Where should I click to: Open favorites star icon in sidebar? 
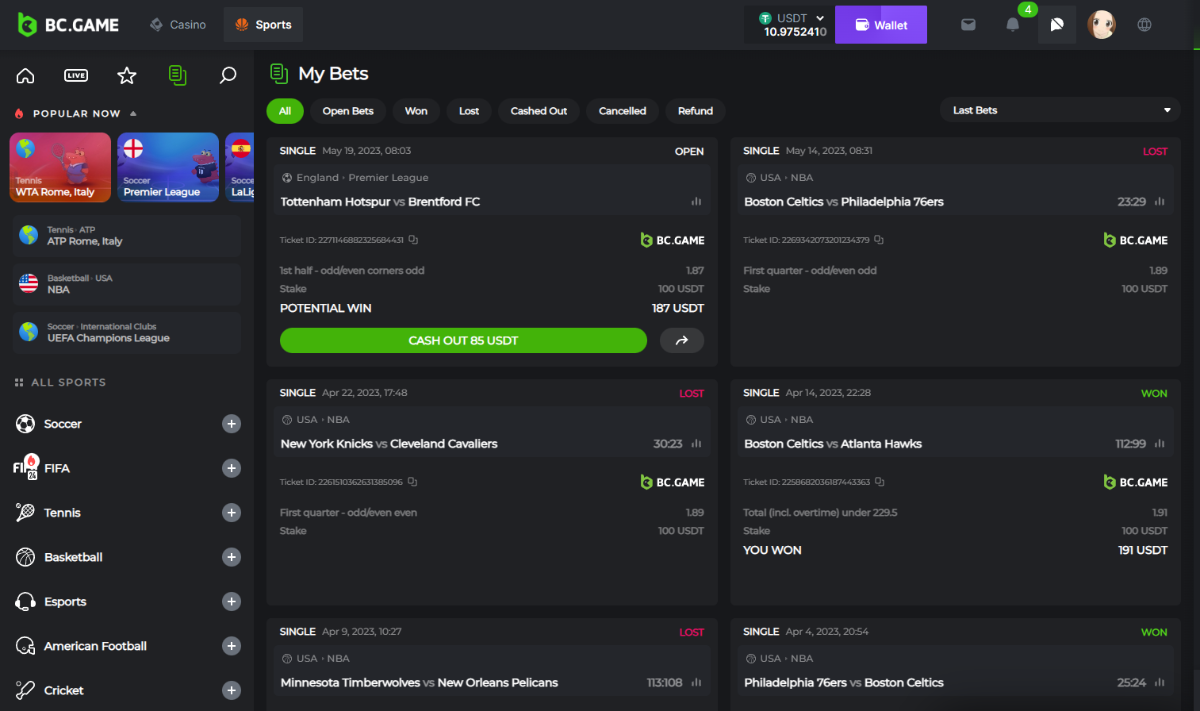[127, 76]
